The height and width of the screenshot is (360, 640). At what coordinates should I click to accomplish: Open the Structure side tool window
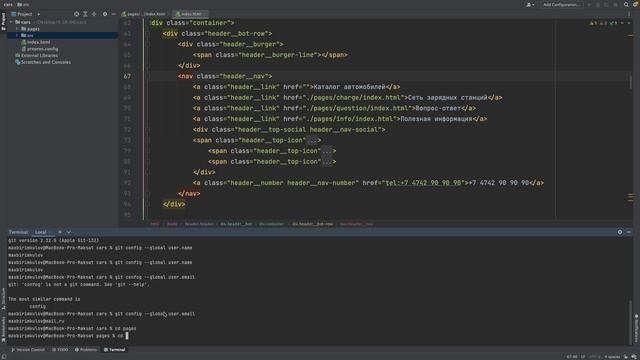point(3,298)
